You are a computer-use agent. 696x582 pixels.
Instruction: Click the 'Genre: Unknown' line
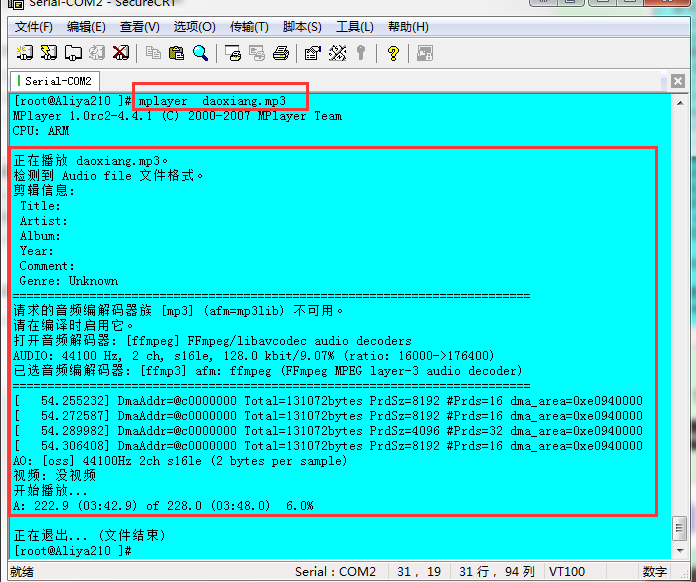tap(69, 281)
